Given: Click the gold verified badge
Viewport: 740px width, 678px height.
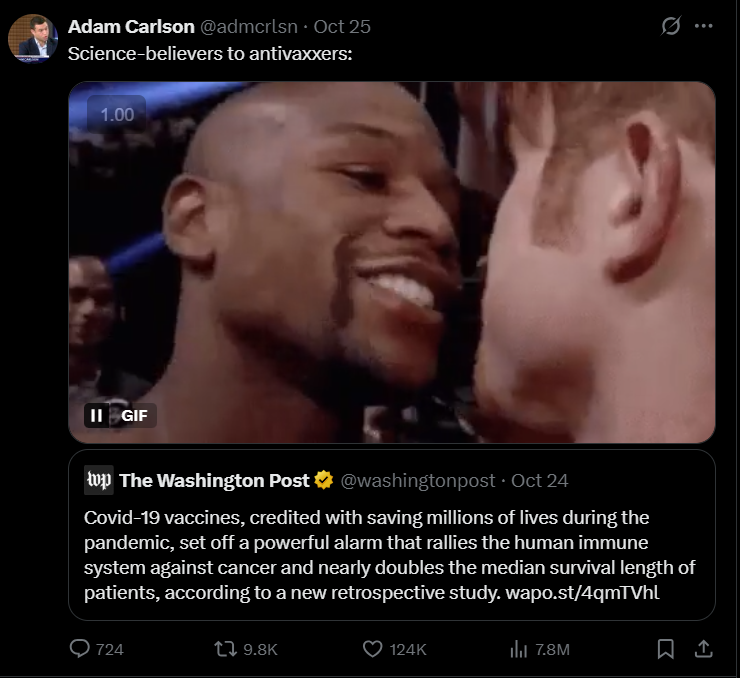Looking at the screenshot, I should tap(324, 480).
